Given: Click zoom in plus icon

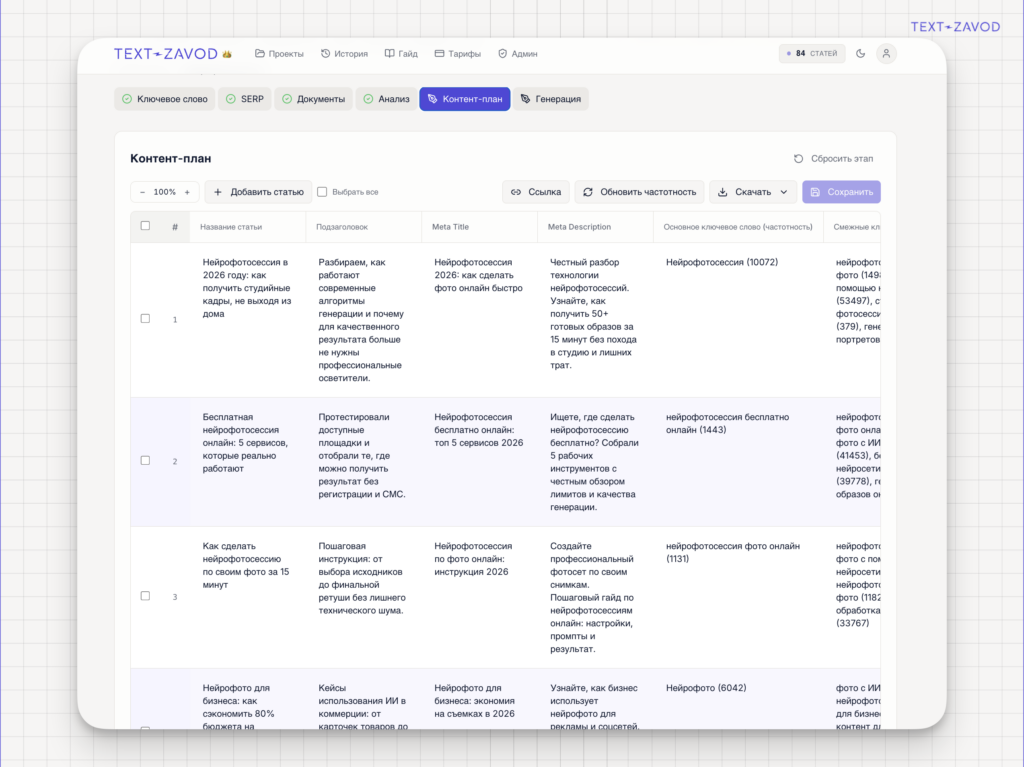Looking at the screenshot, I should coord(187,192).
